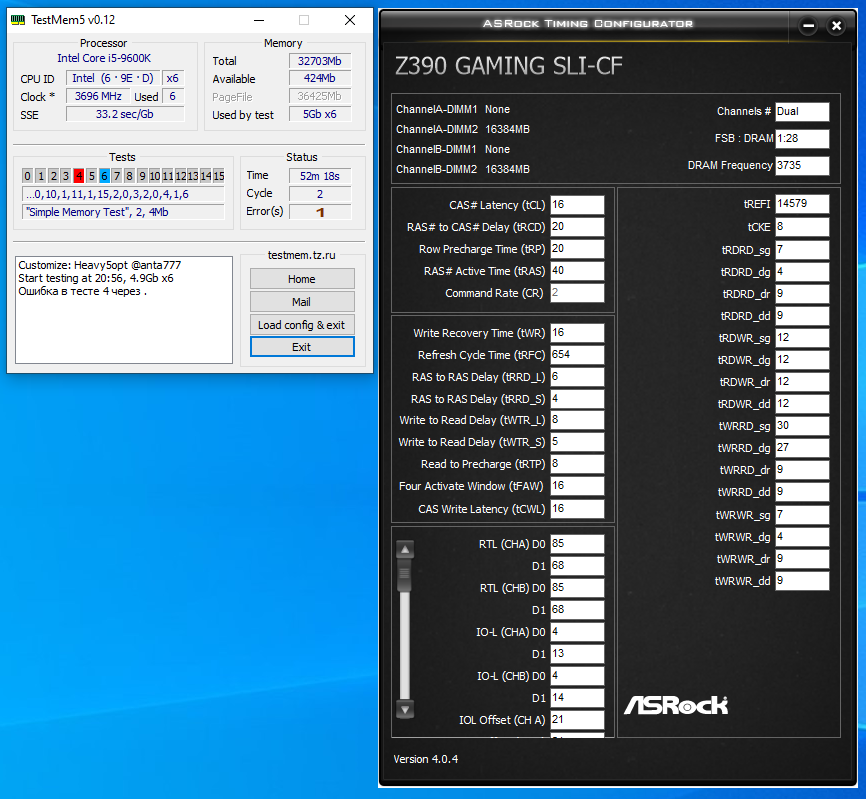
Task: Click the tWRRD_sg value field
Action: (802, 426)
